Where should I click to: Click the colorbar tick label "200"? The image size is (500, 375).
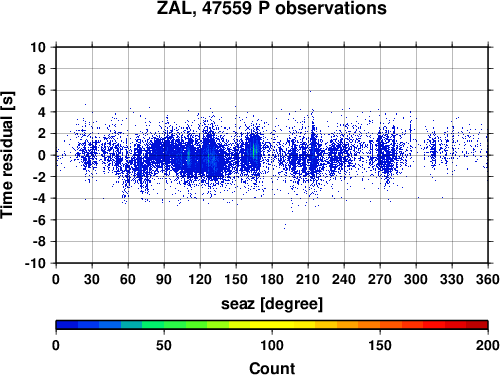488,346
